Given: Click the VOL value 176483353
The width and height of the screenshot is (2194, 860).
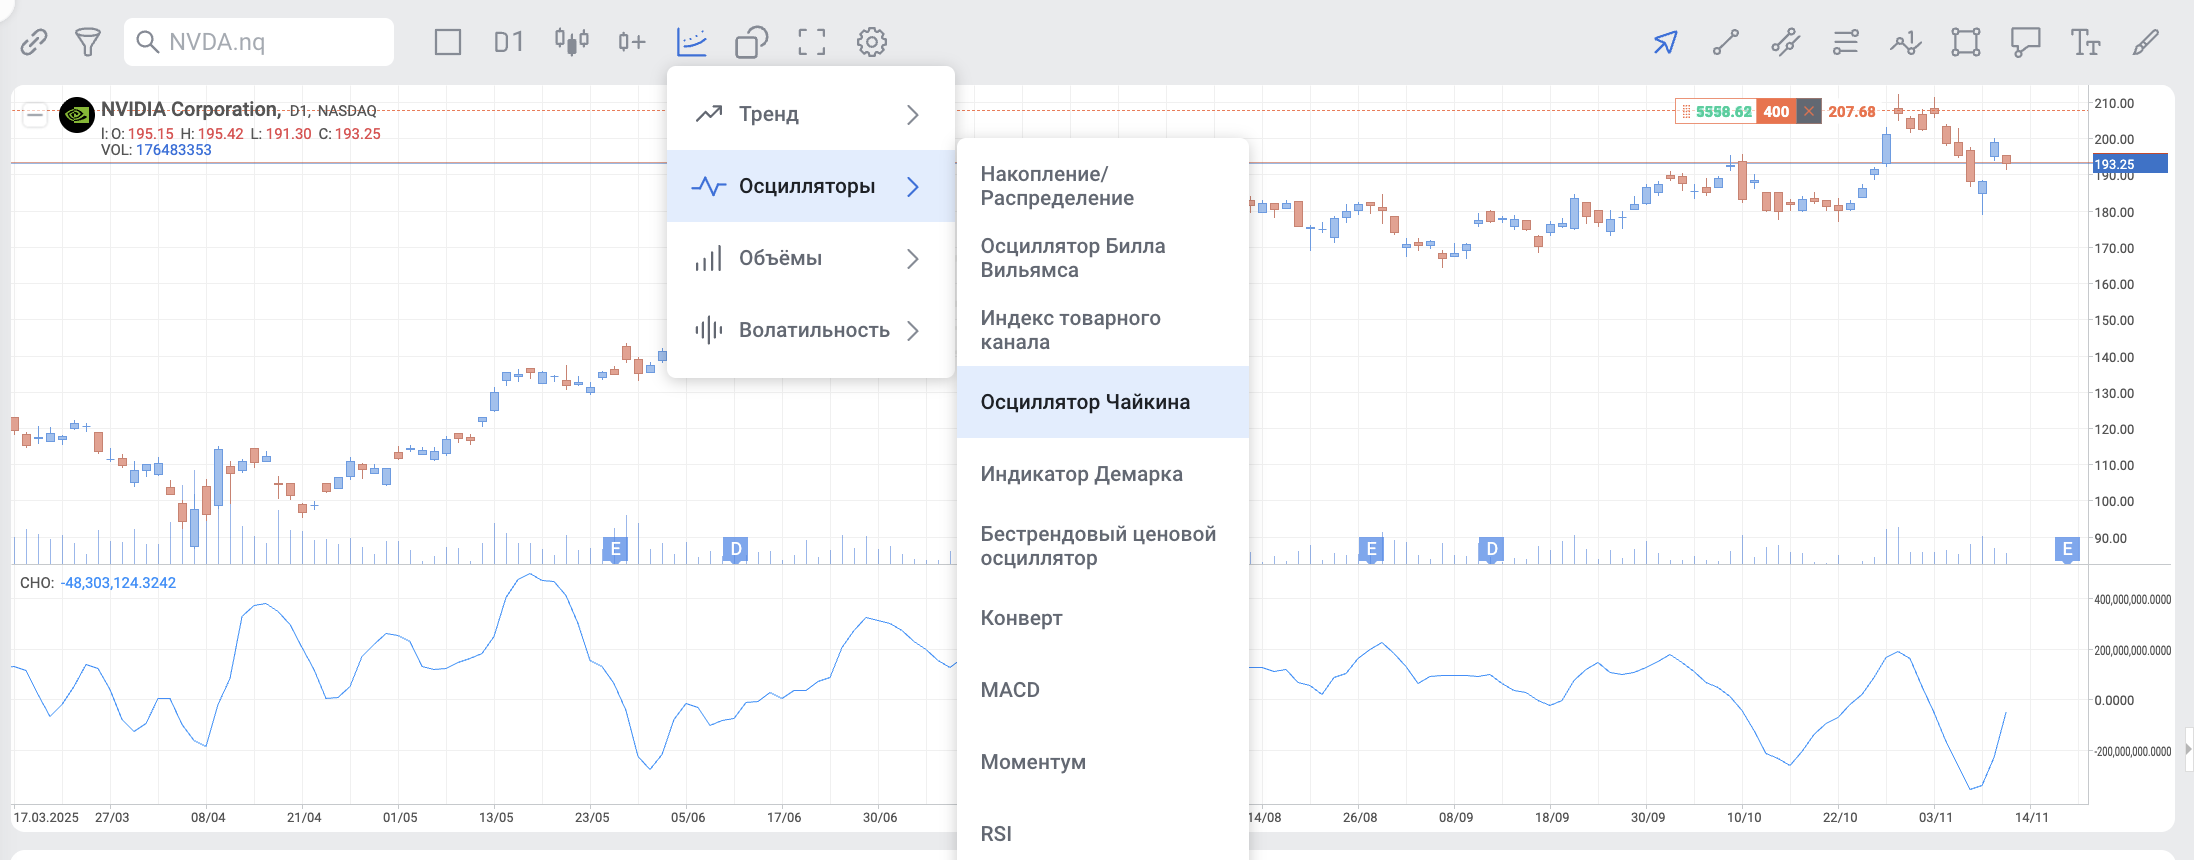Looking at the screenshot, I should [x=174, y=150].
